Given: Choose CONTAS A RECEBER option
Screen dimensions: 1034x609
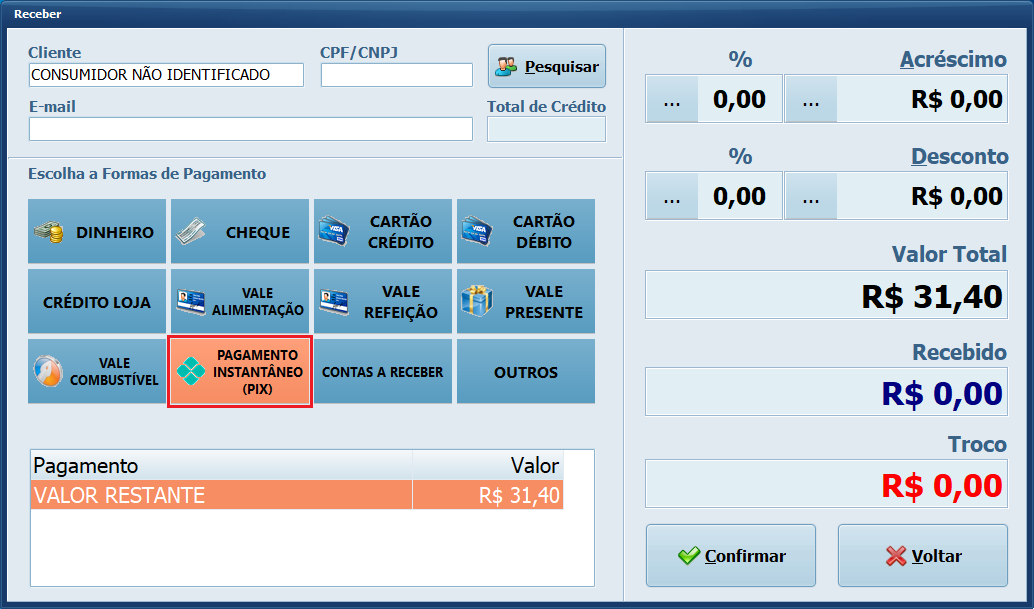Looking at the screenshot, I should [382, 371].
